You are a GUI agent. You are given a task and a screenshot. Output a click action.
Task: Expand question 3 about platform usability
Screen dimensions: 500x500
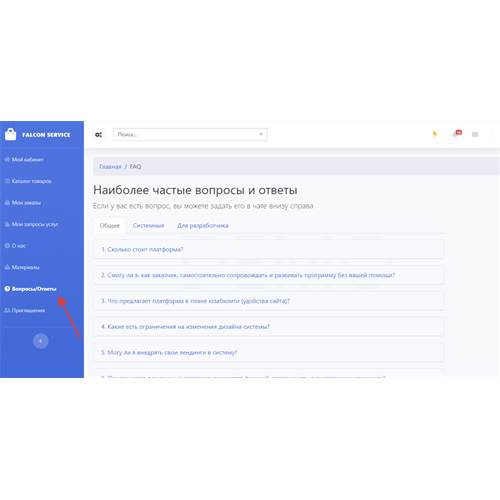(269, 301)
